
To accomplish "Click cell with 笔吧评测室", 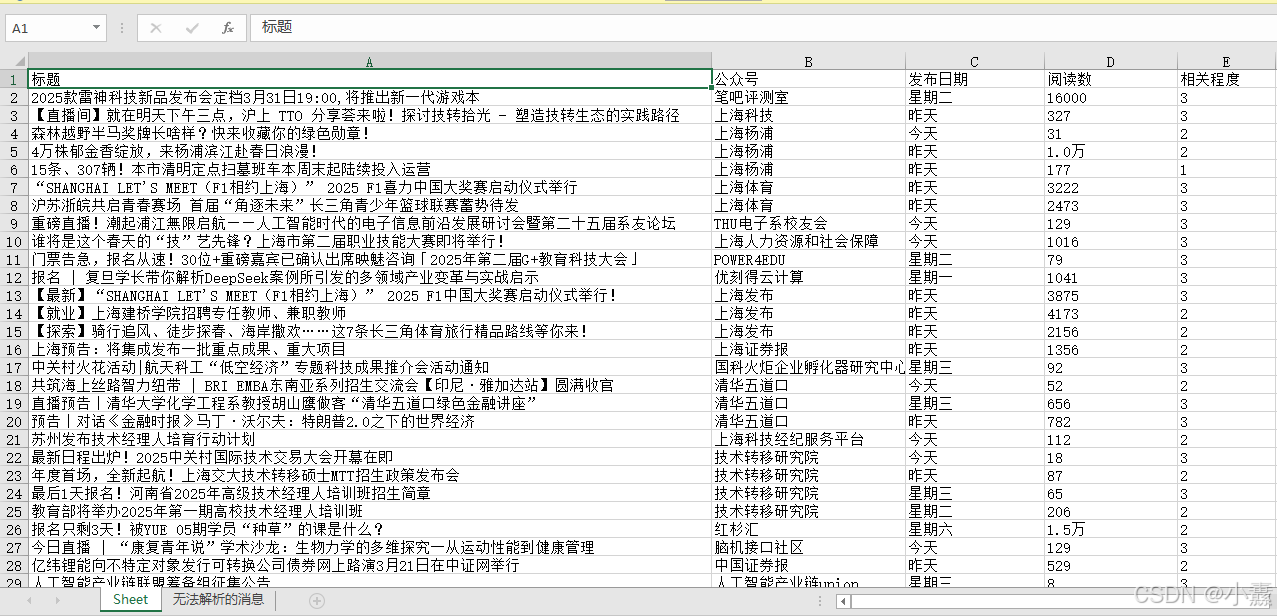I will point(808,98).
